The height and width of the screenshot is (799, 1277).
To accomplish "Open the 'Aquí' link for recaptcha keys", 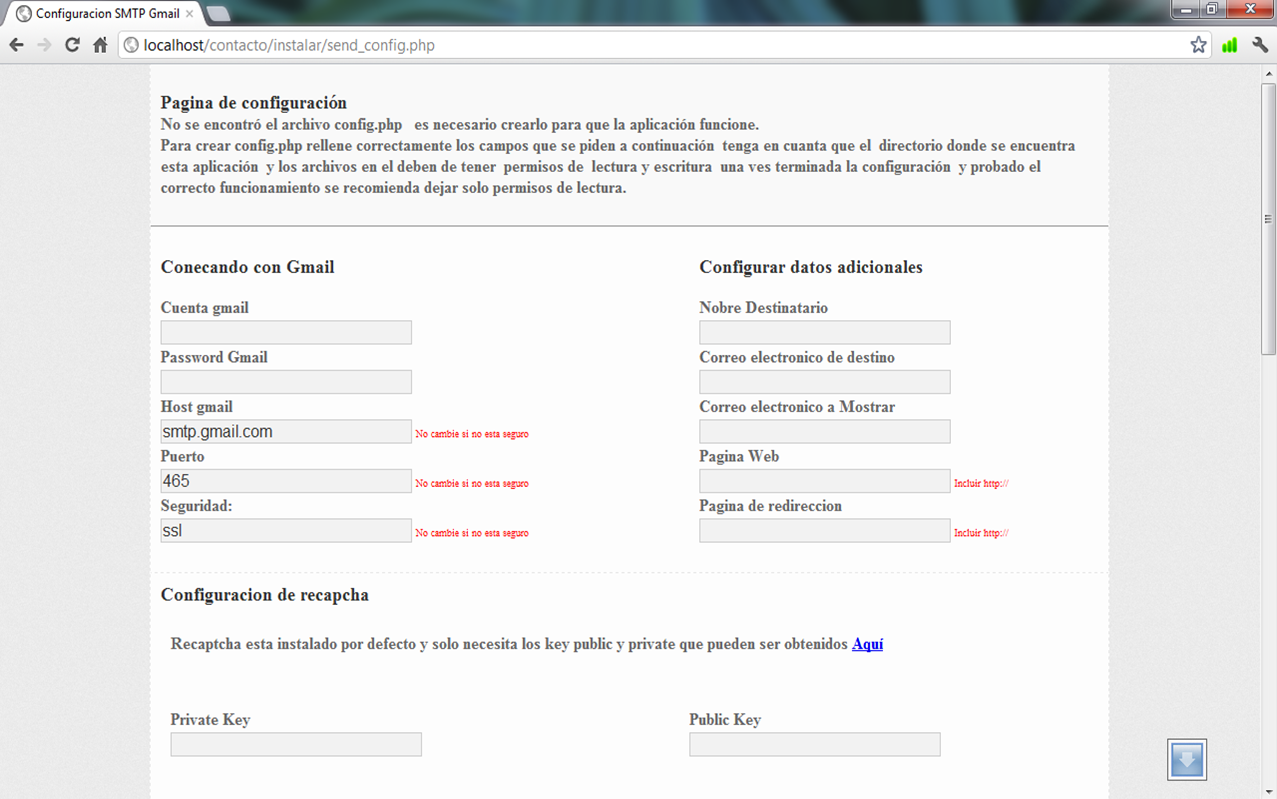I will click(866, 644).
